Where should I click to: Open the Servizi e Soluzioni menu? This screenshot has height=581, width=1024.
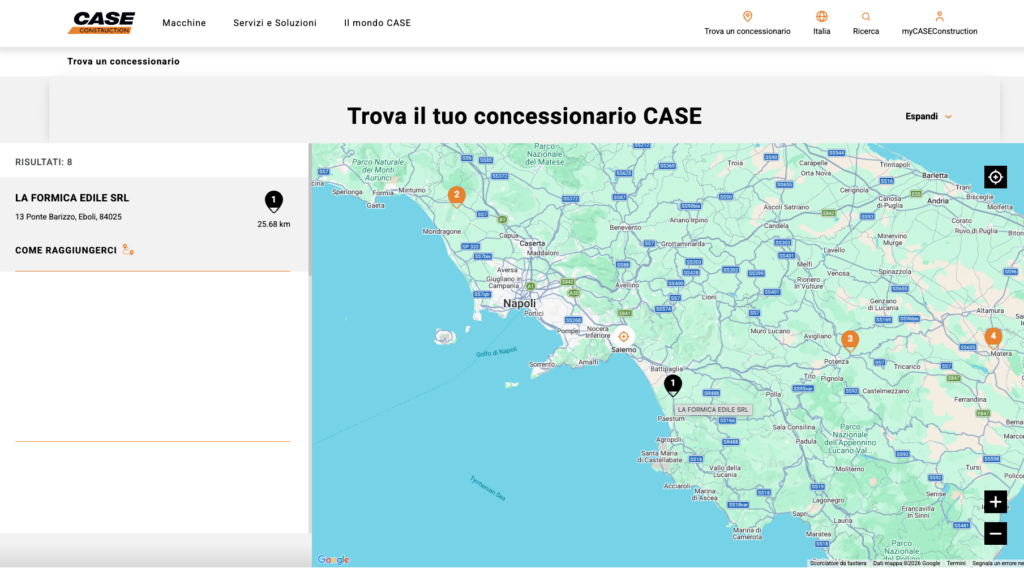[275, 23]
